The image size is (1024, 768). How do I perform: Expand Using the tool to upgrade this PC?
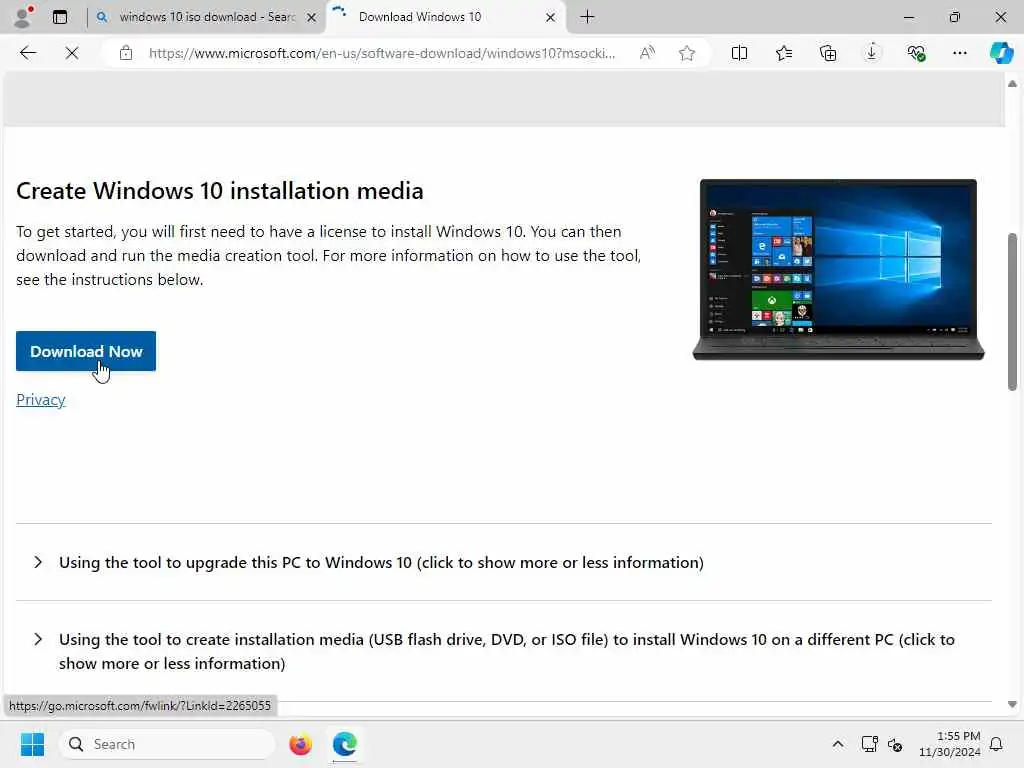381,562
